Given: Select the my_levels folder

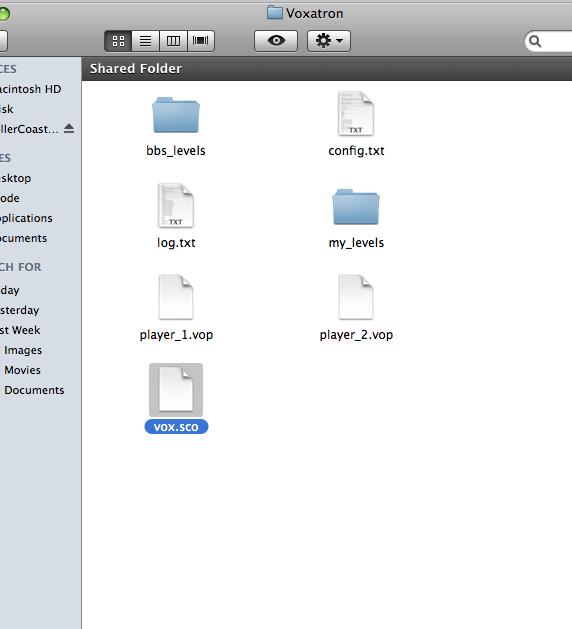Looking at the screenshot, I should point(356,207).
